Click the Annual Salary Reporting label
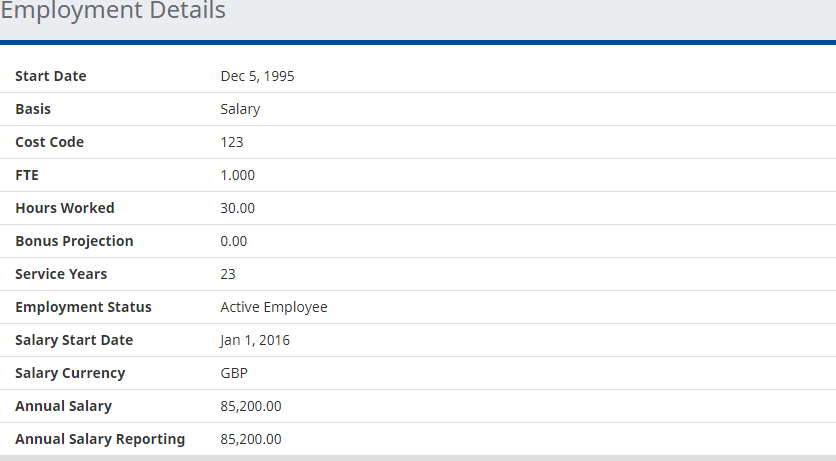The height and width of the screenshot is (461, 836). tap(100, 439)
